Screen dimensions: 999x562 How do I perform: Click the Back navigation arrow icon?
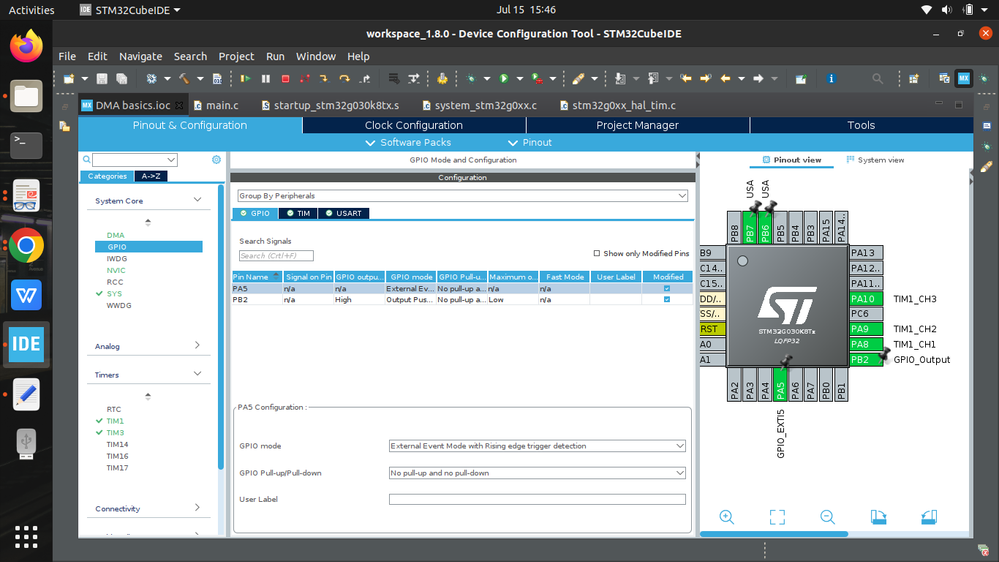[x=725, y=78]
